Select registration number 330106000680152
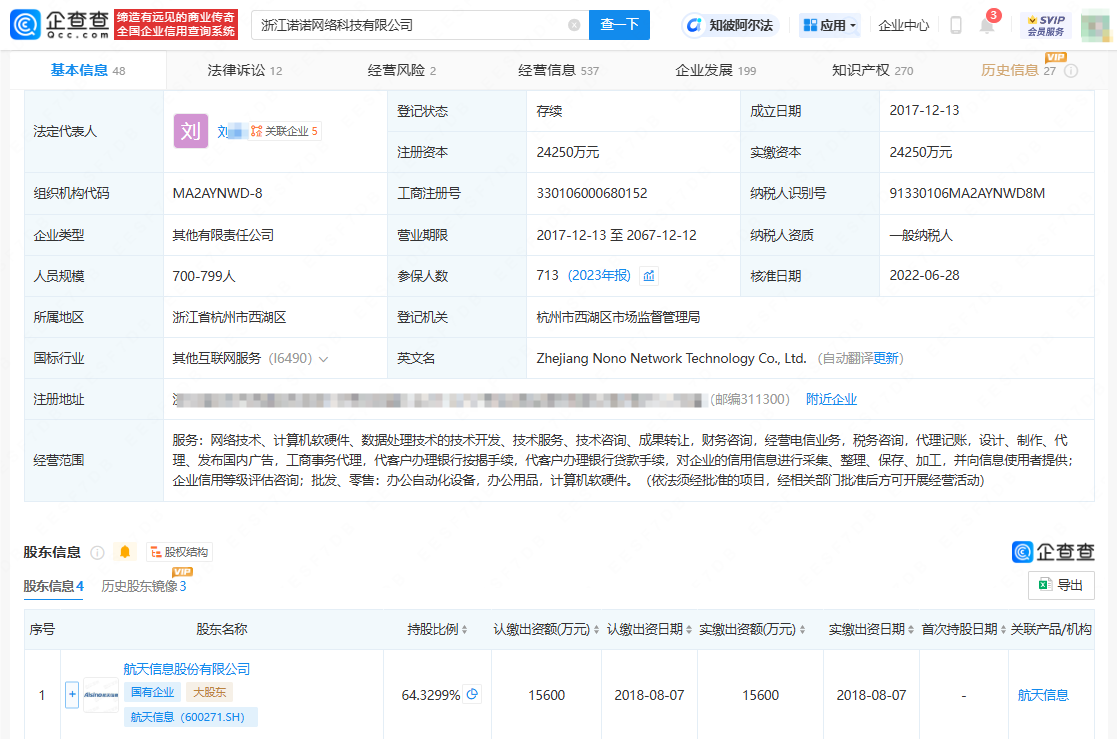The image size is (1117, 739). pos(592,193)
